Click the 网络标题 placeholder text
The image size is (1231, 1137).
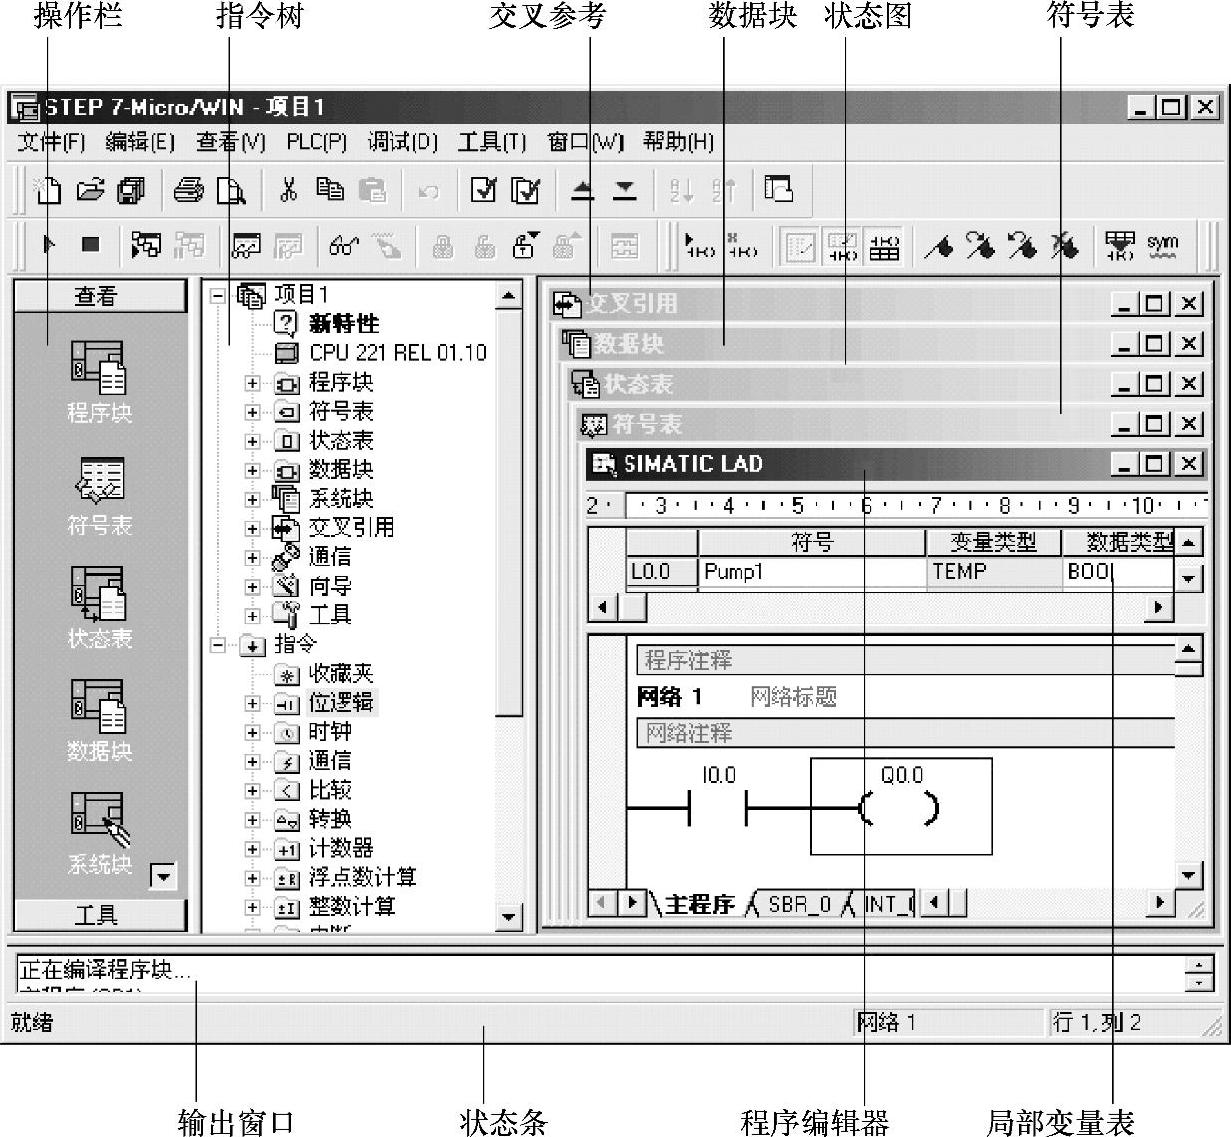pos(794,697)
